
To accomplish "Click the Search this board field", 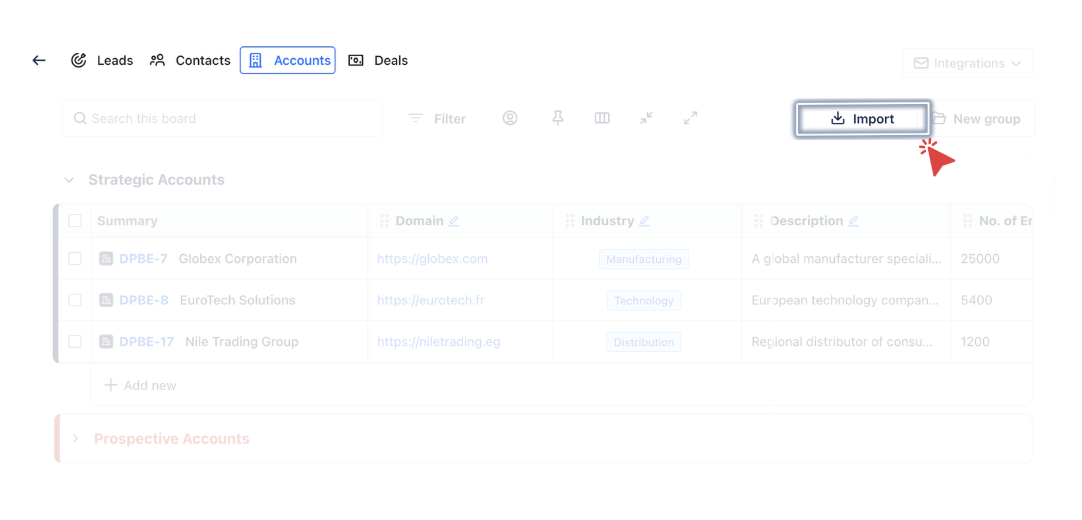I will pyautogui.click(x=222, y=119).
